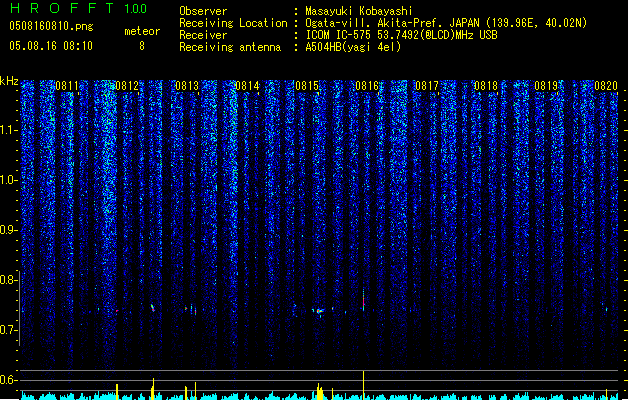The width and height of the screenshot is (629, 400).
Task: Click the tallest yellow intensity spike below 0816
Action: 363,385
